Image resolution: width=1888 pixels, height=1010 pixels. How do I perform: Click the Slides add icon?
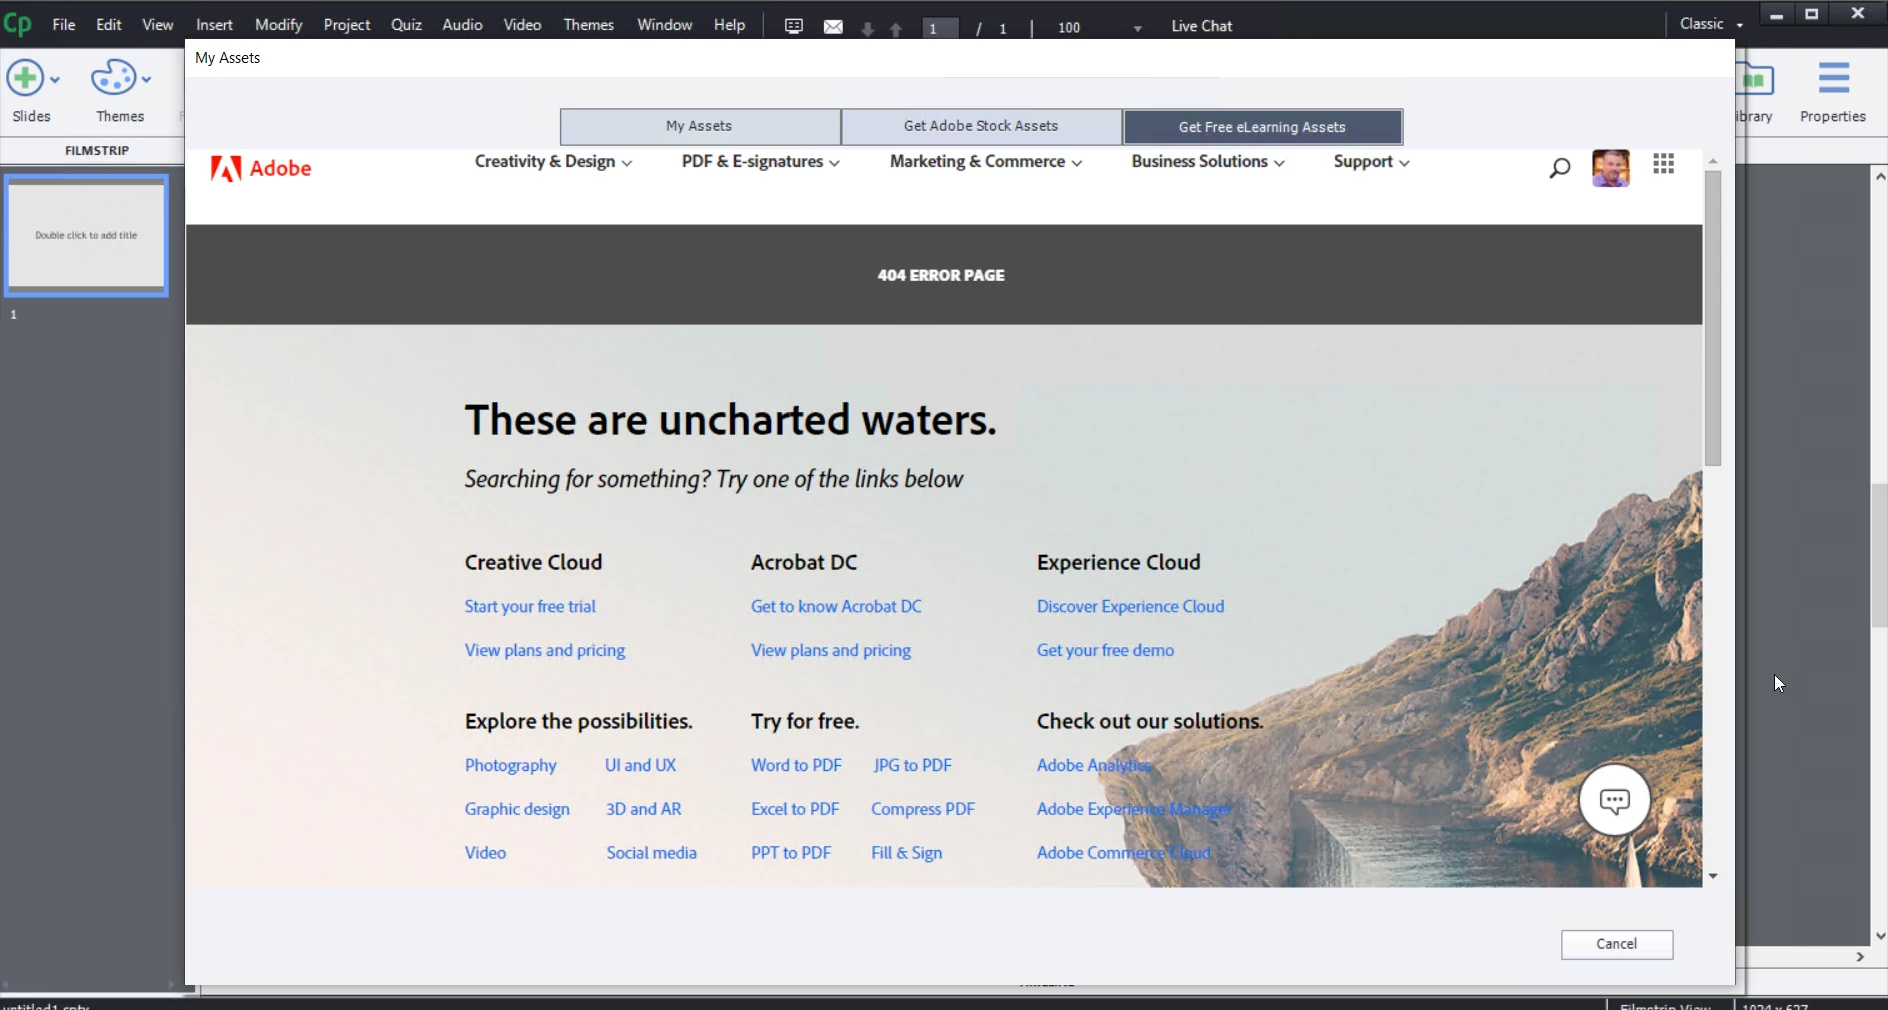25,78
